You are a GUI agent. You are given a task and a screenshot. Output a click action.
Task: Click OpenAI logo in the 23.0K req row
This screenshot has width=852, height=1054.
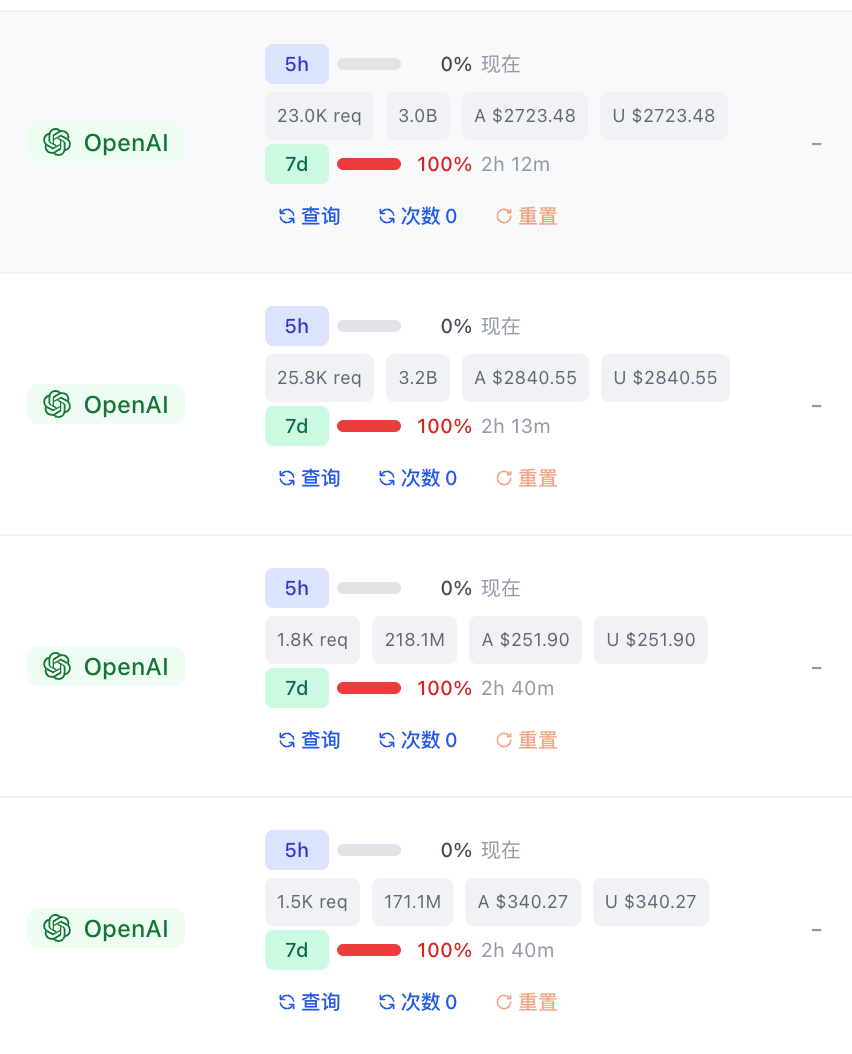coord(57,143)
